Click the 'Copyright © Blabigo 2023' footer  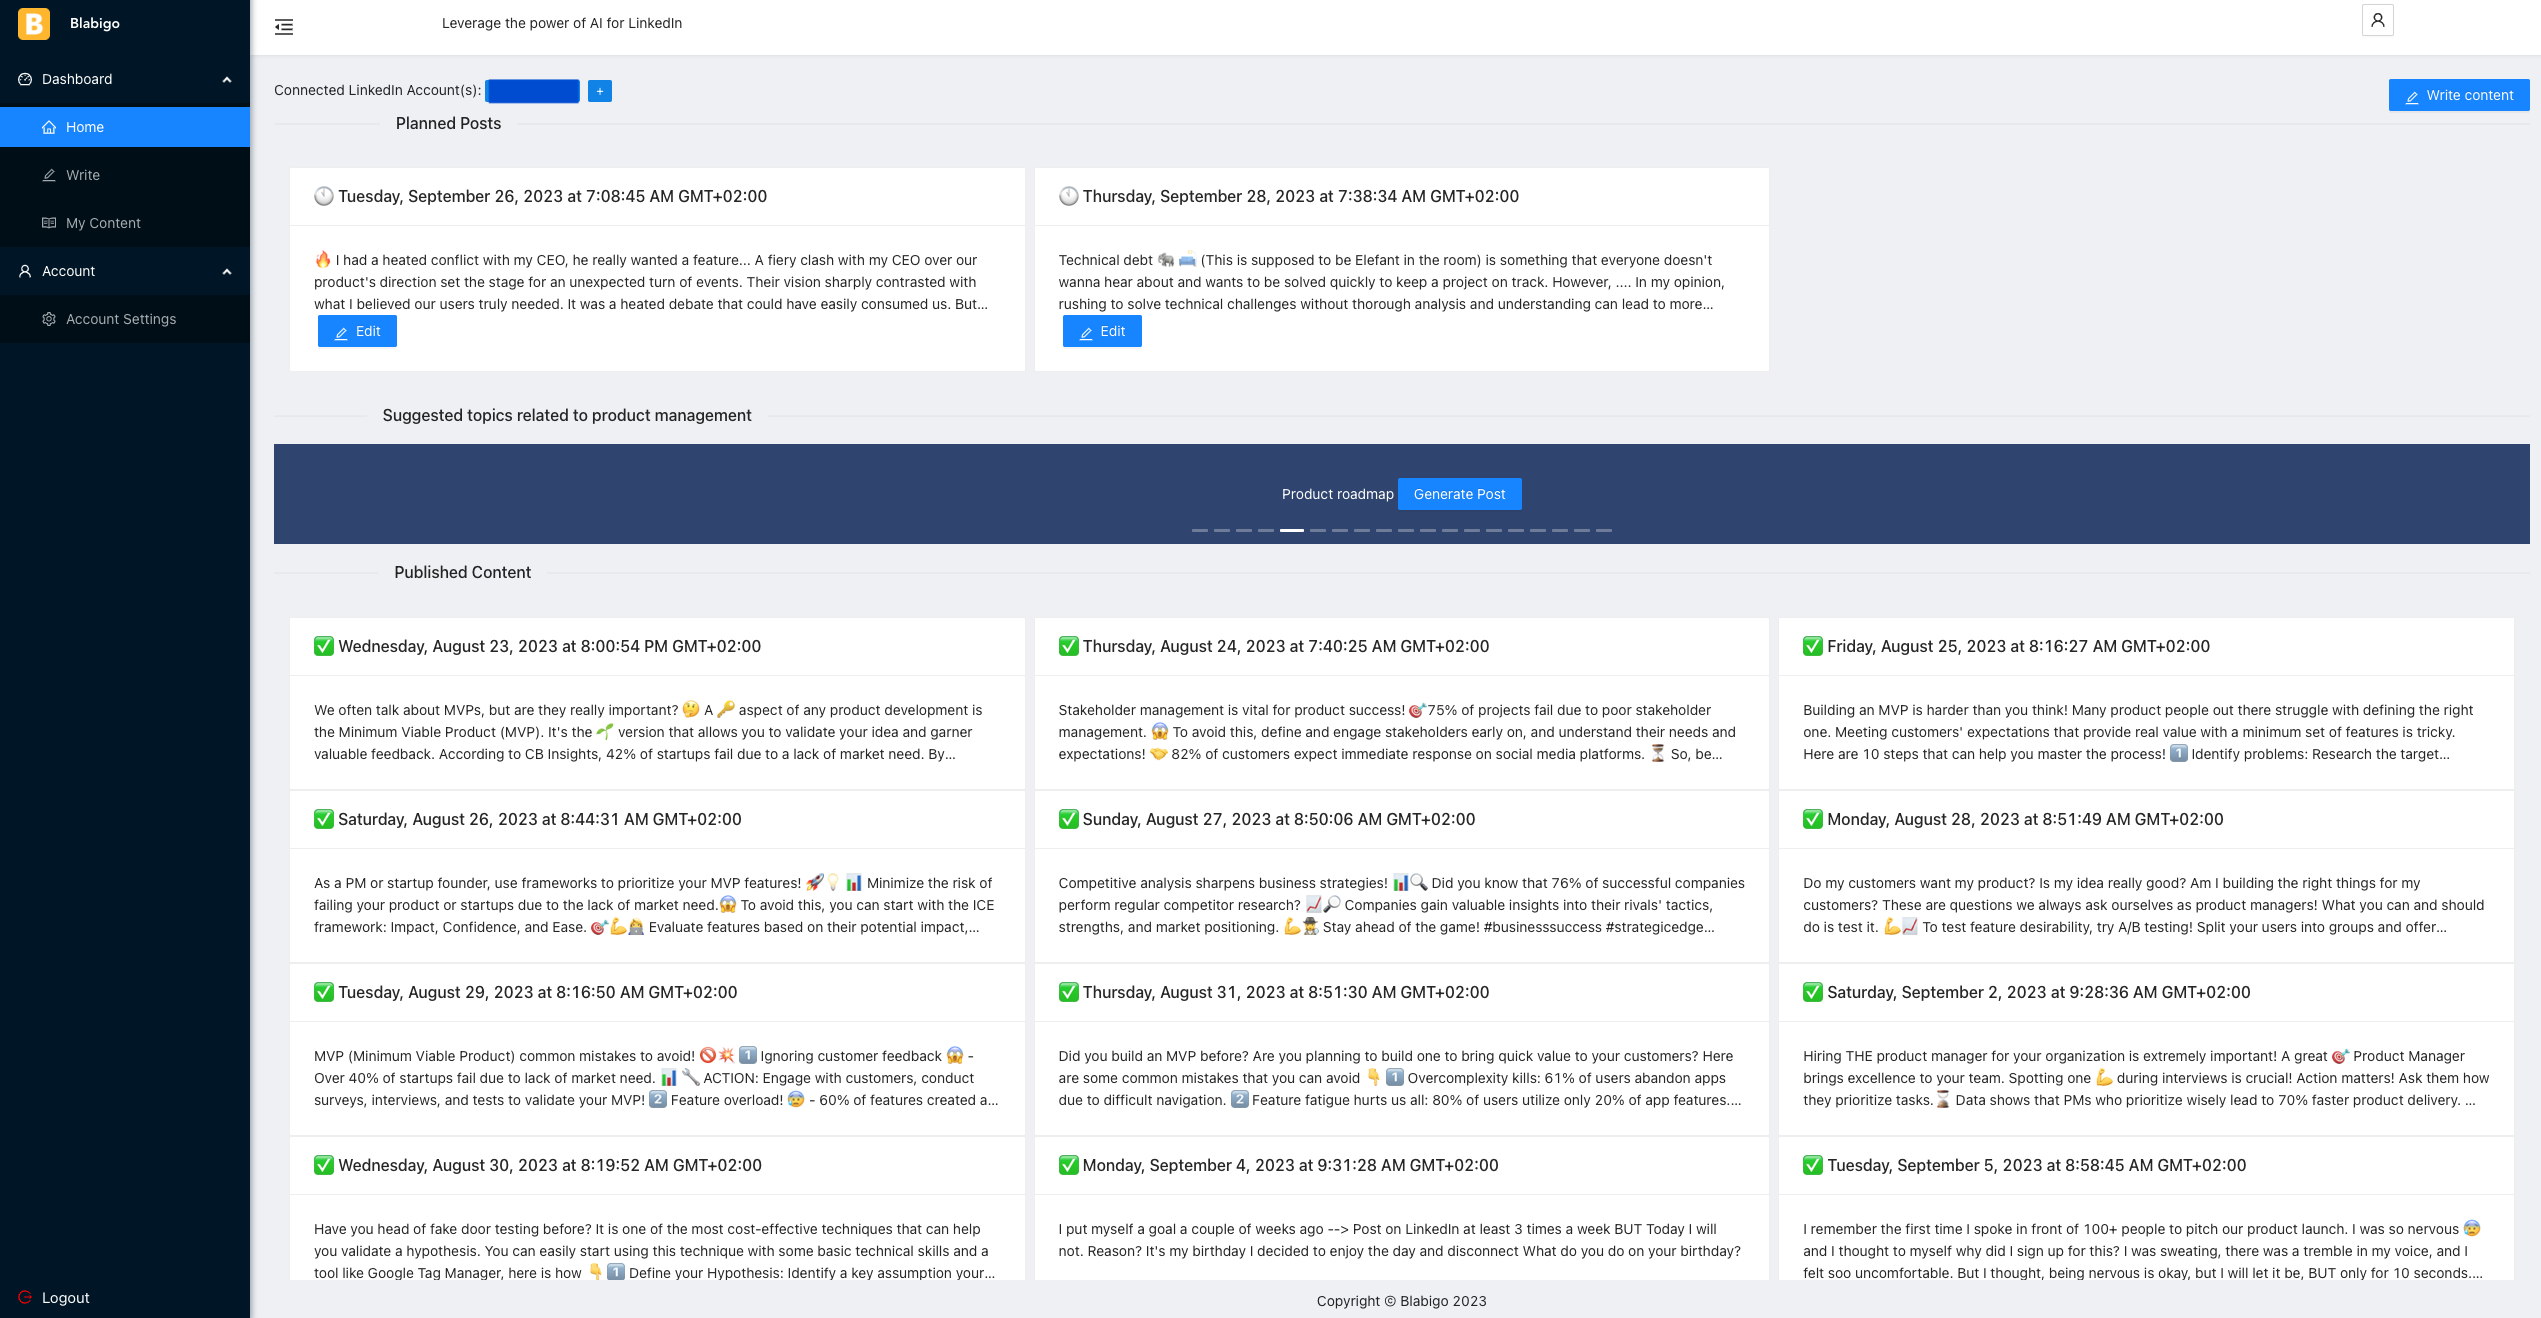1401,1301
